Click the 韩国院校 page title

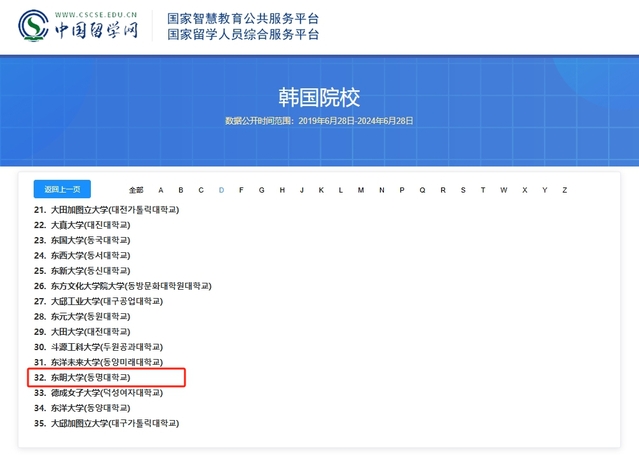[x=319, y=98]
